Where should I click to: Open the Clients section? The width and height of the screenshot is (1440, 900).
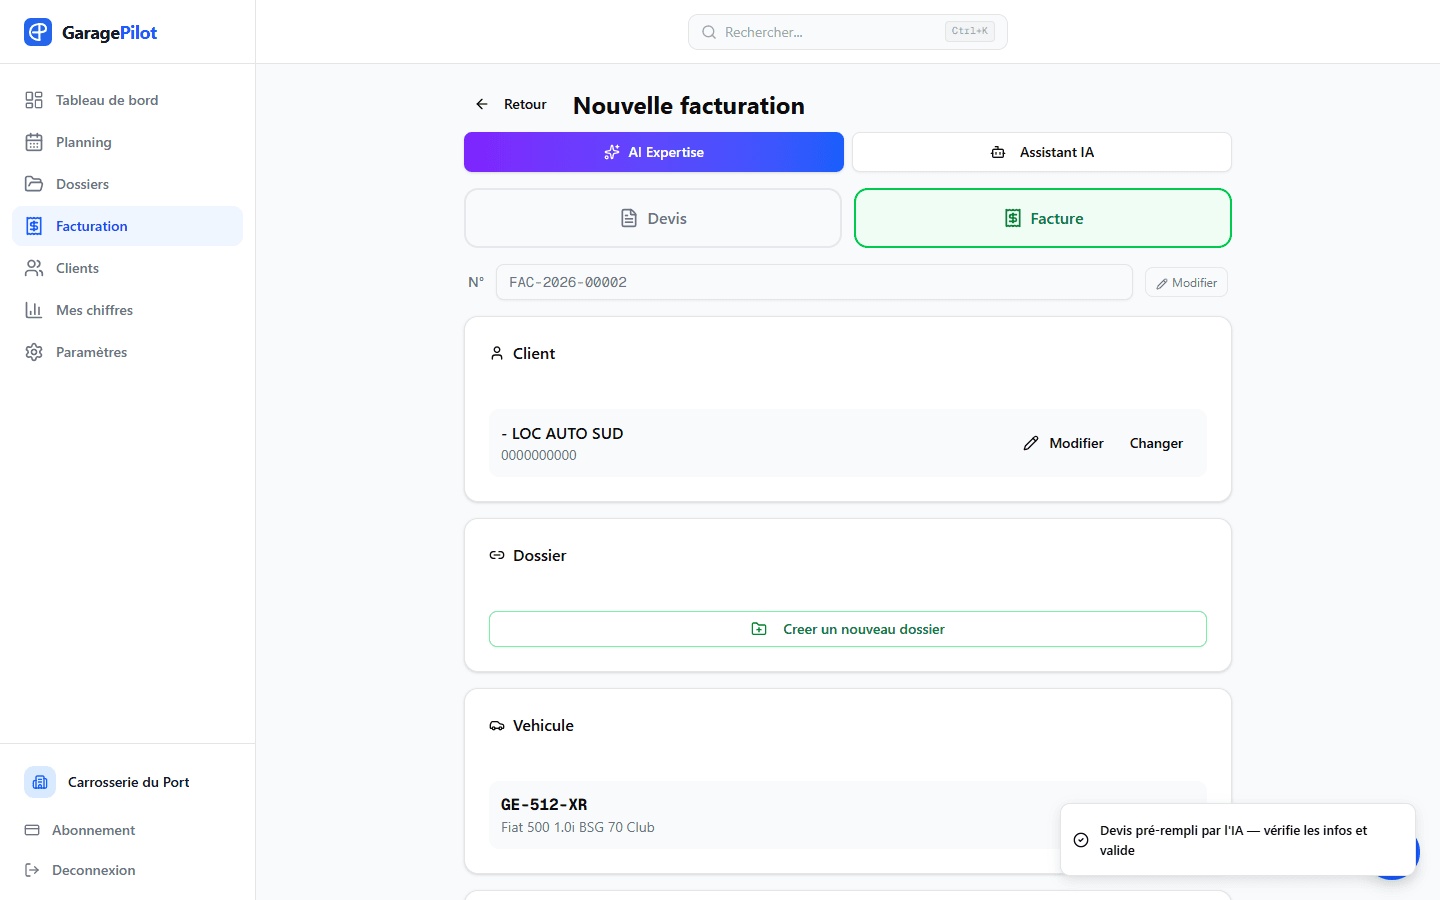127,268
